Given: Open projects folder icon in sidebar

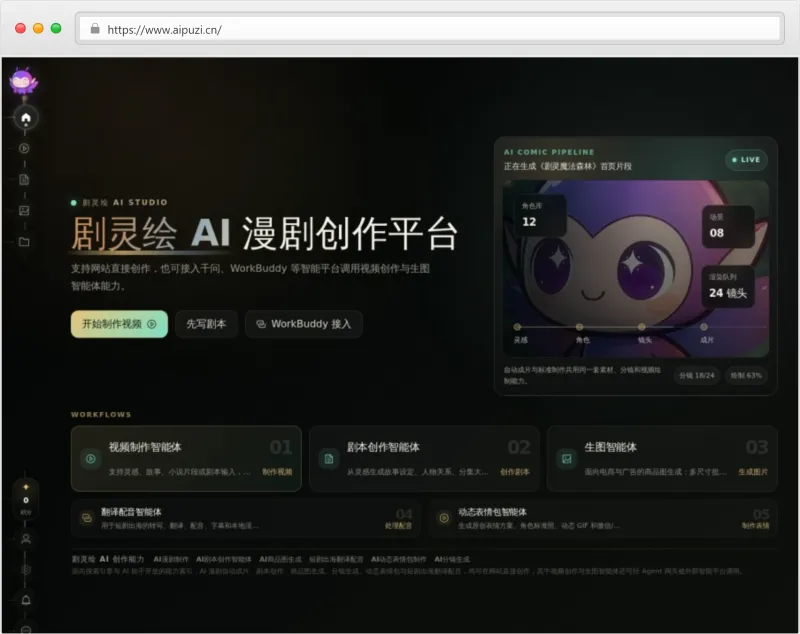Looking at the screenshot, I should [x=24, y=242].
